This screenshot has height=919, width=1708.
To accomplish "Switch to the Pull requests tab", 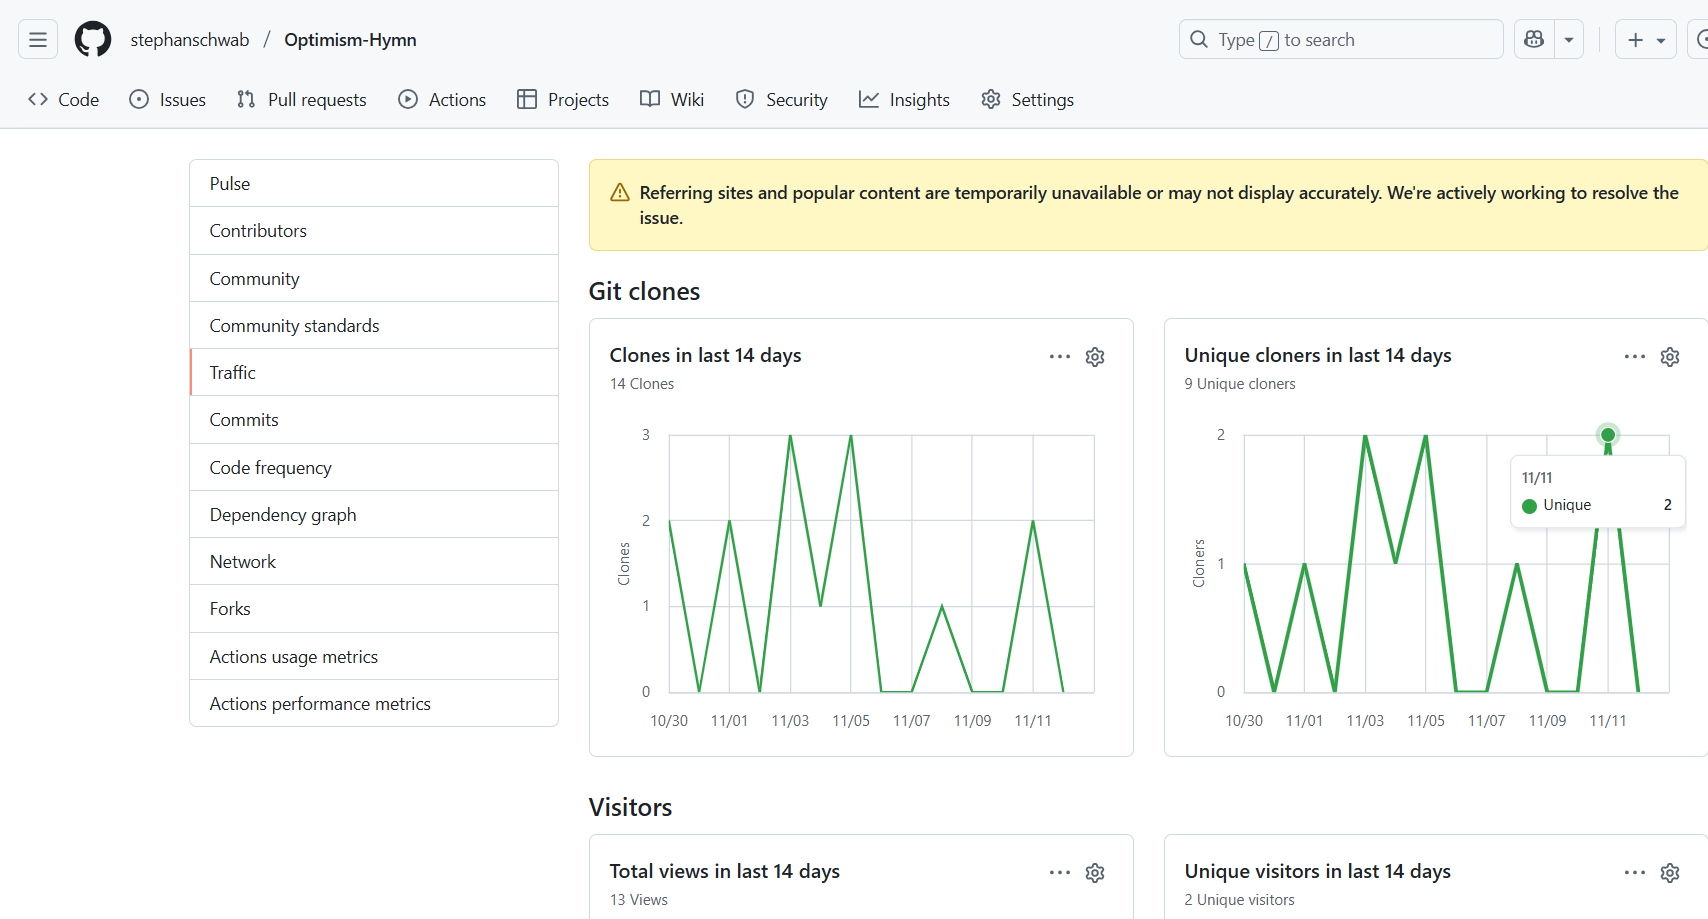I will tap(302, 100).
